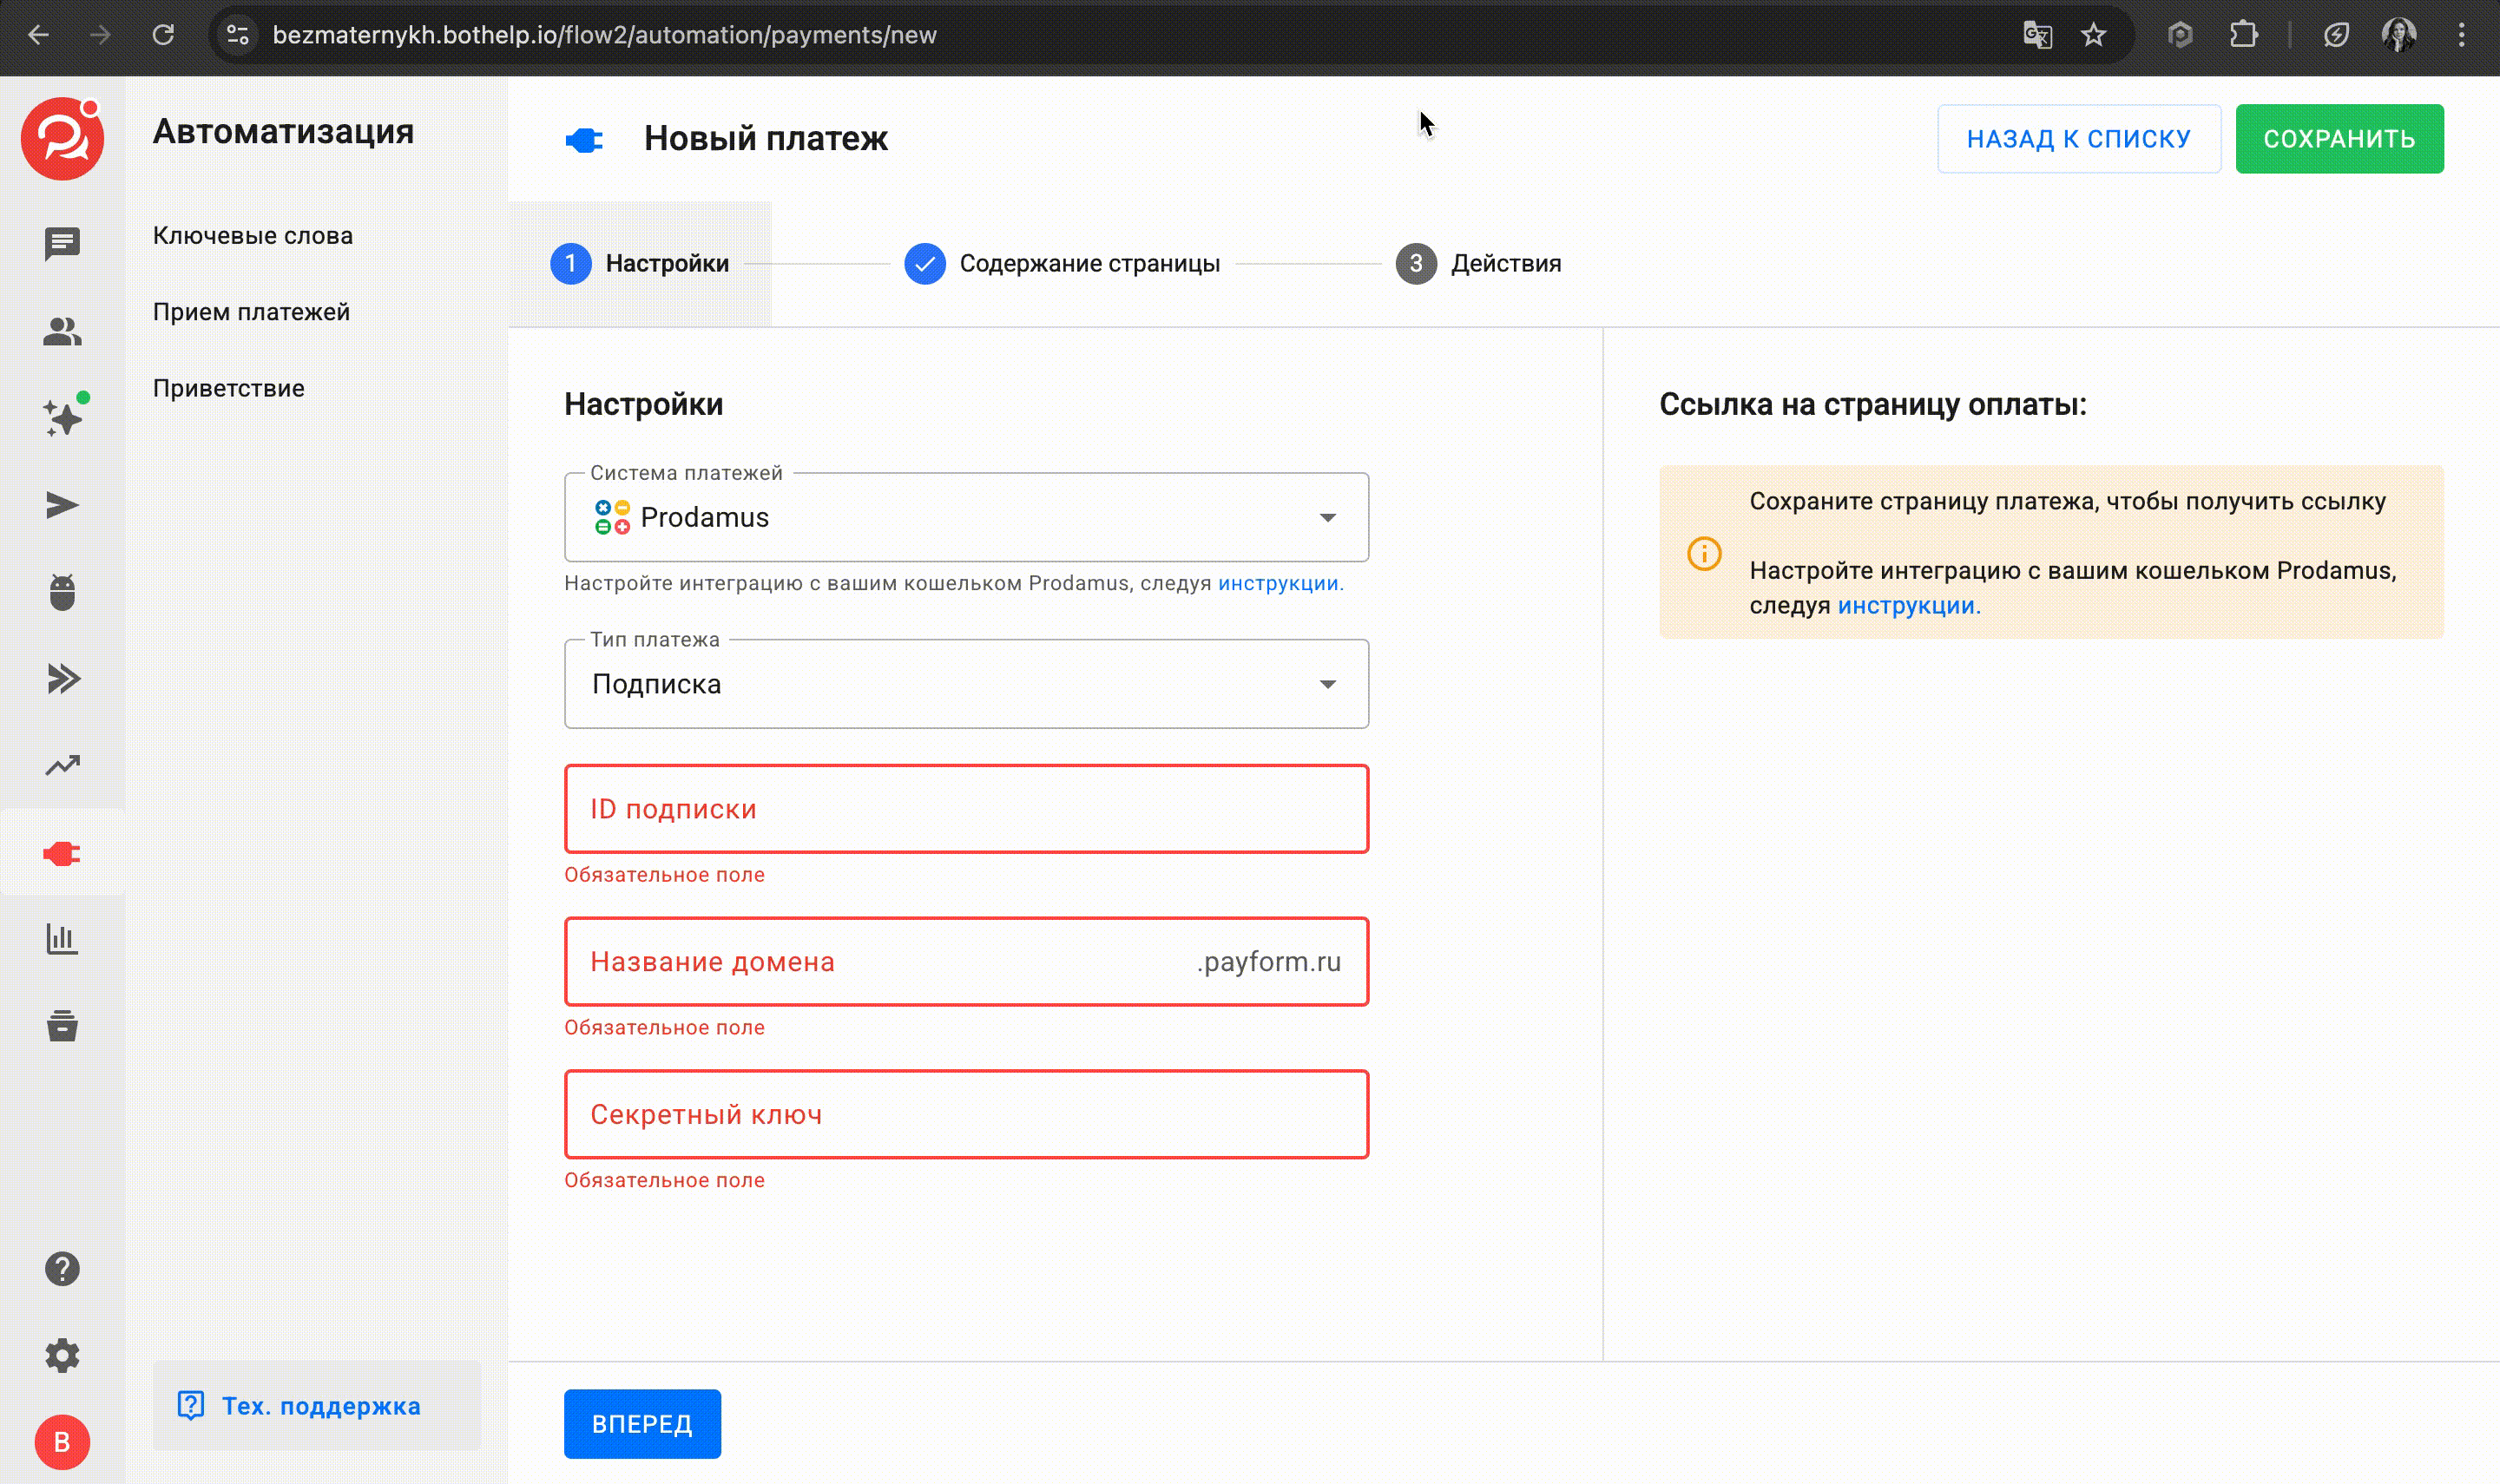Image resolution: width=2500 pixels, height=1484 pixels.
Task: Bookmark this page with star icon
Action: click(x=2093, y=35)
